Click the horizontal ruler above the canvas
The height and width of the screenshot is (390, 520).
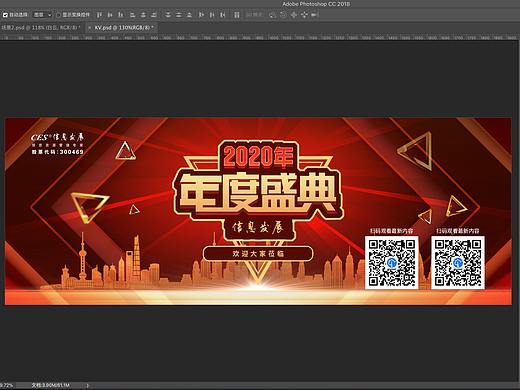[260, 38]
